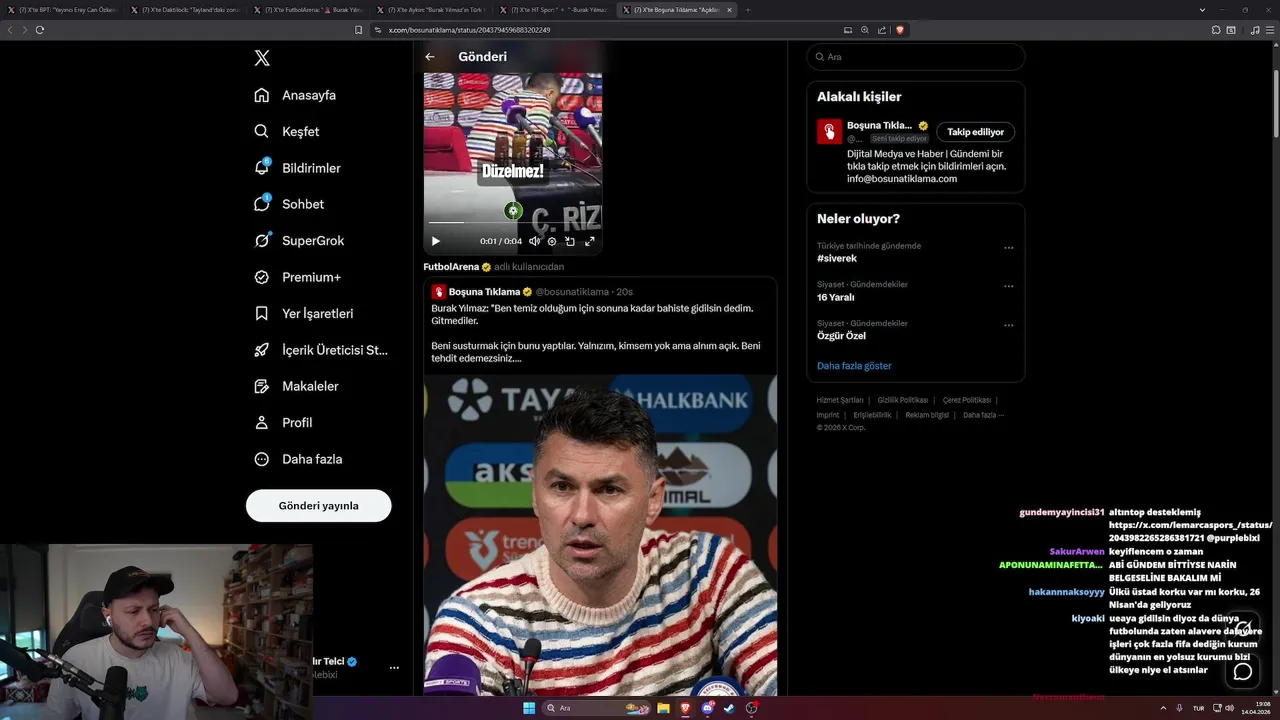Open Boşuna Tıklama quoted post author
1280x720 pixels.
pyautogui.click(x=484, y=292)
